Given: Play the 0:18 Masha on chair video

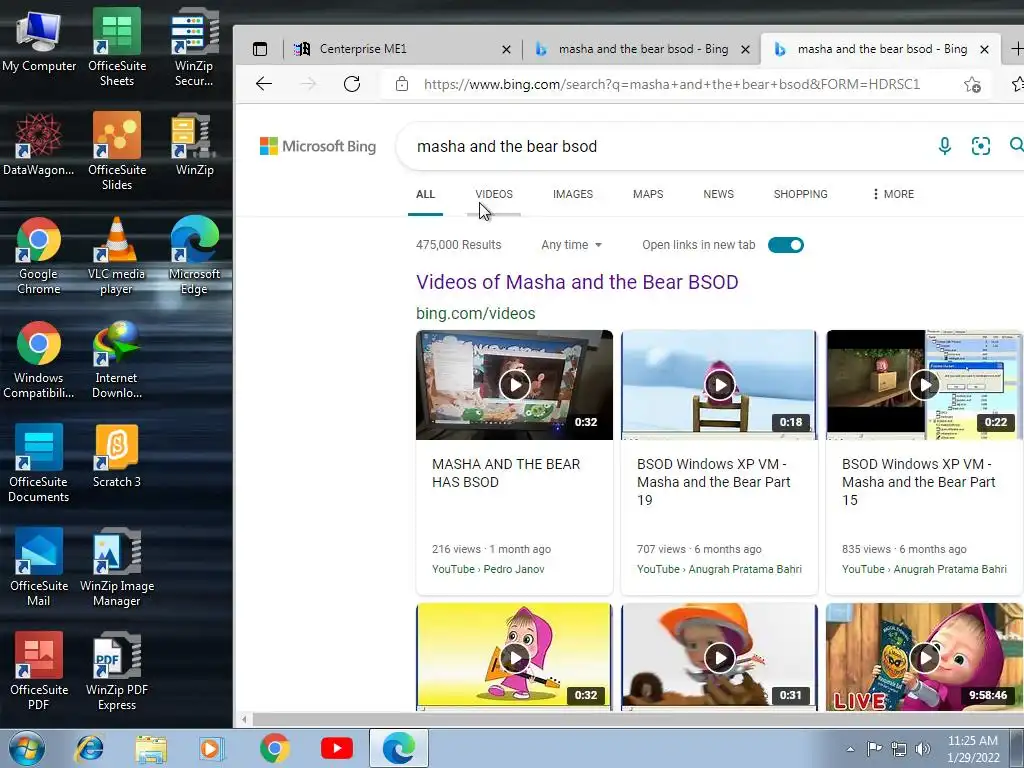Looking at the screenshot, I should coord(719,385).
